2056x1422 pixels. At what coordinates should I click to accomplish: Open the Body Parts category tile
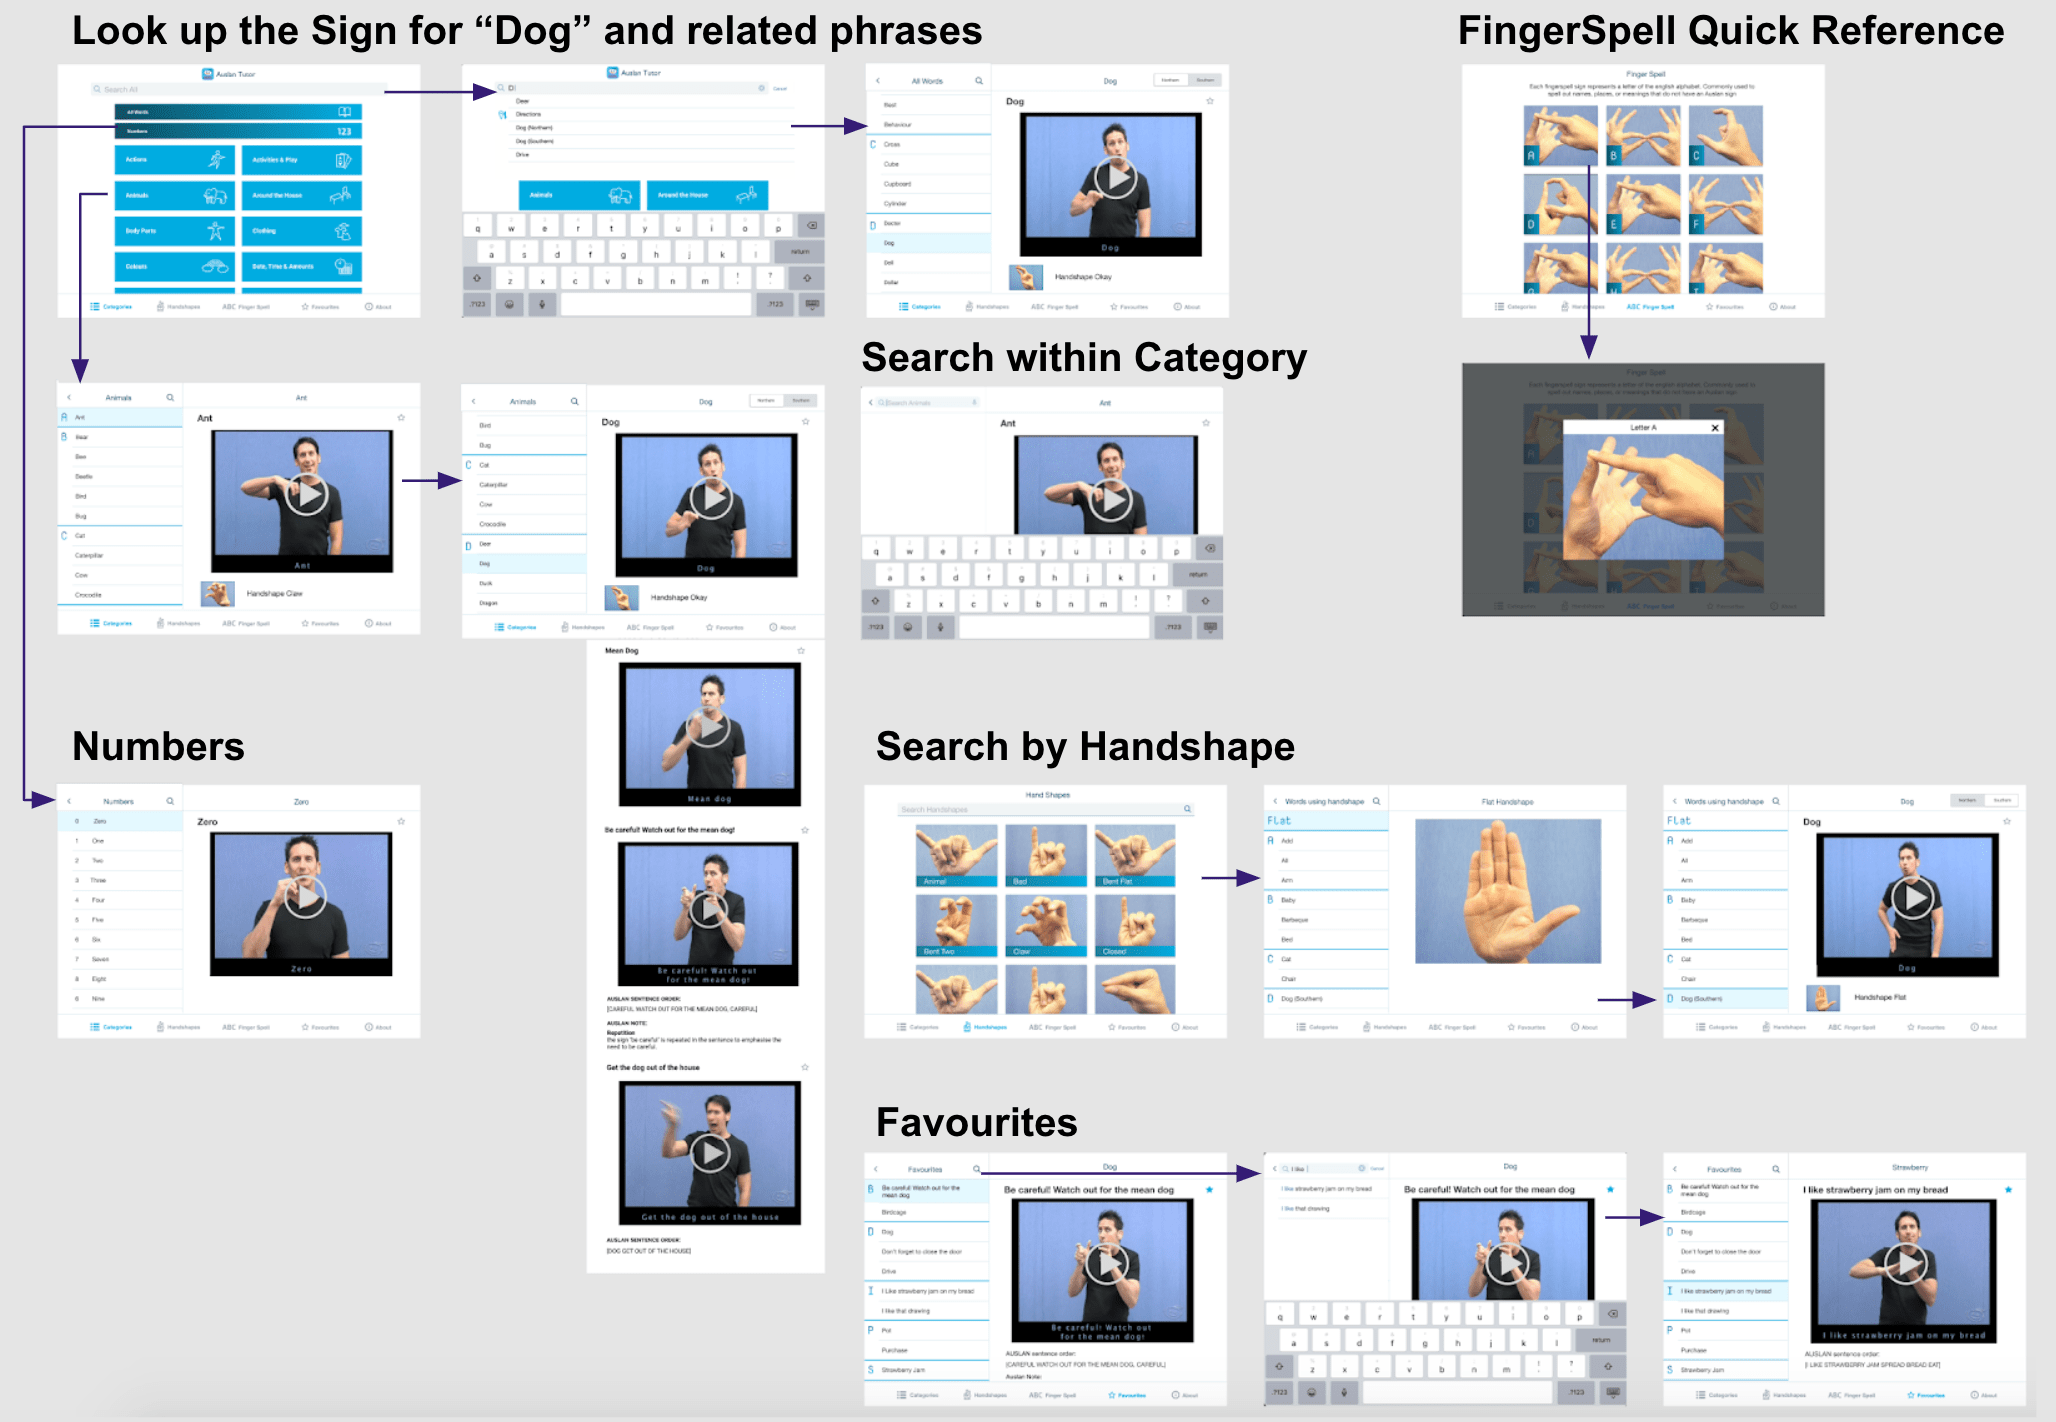pyautogui.click(x=174, y=231)
